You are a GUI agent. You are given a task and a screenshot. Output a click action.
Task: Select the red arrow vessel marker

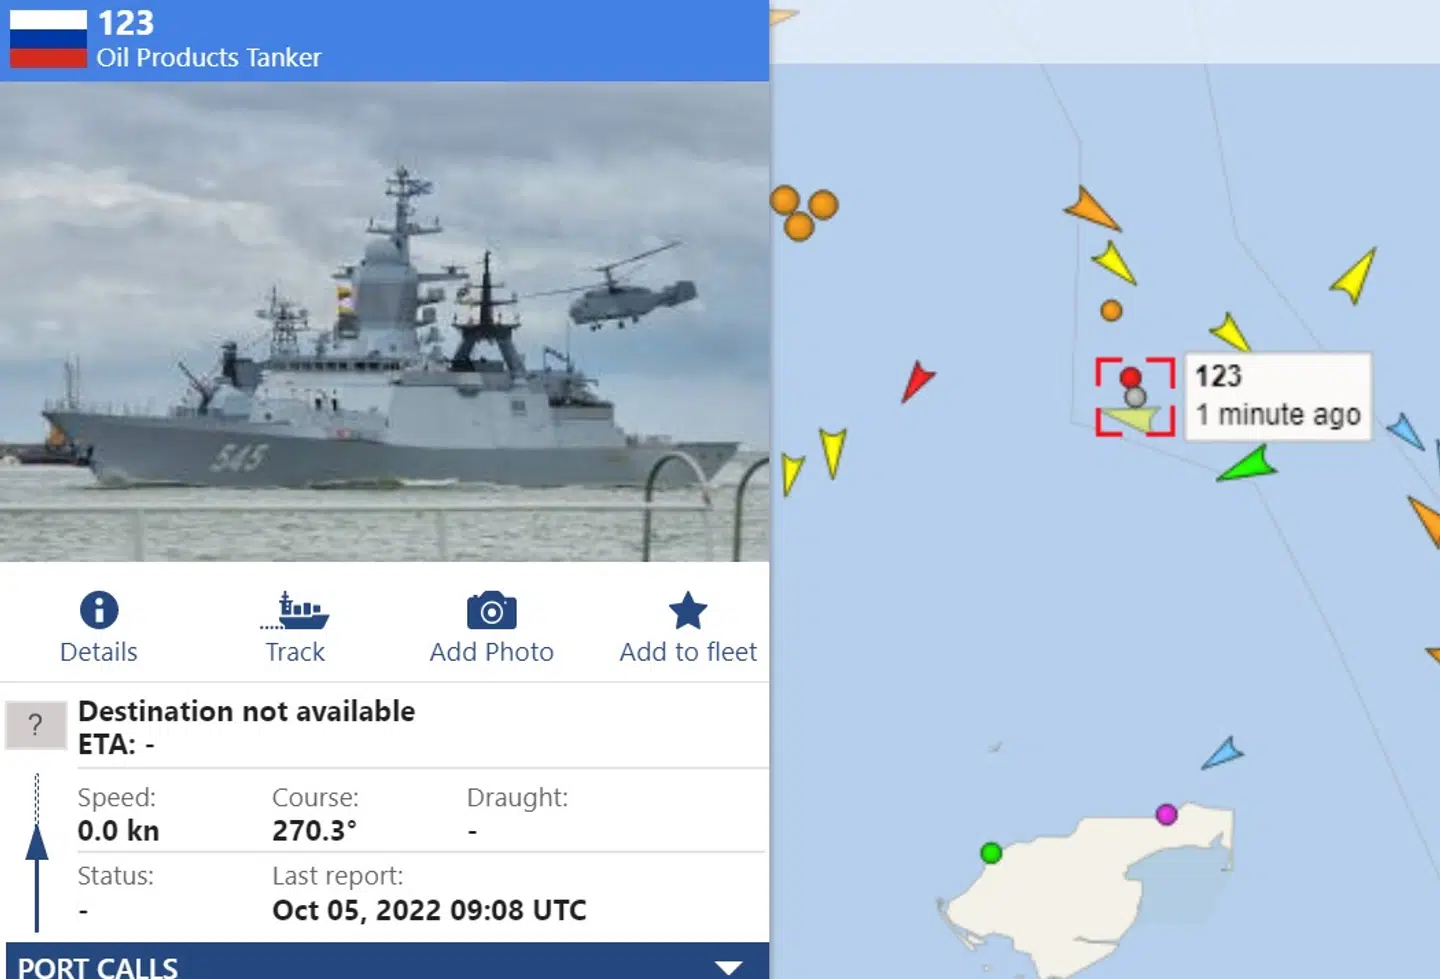click(x=916, y=381)
